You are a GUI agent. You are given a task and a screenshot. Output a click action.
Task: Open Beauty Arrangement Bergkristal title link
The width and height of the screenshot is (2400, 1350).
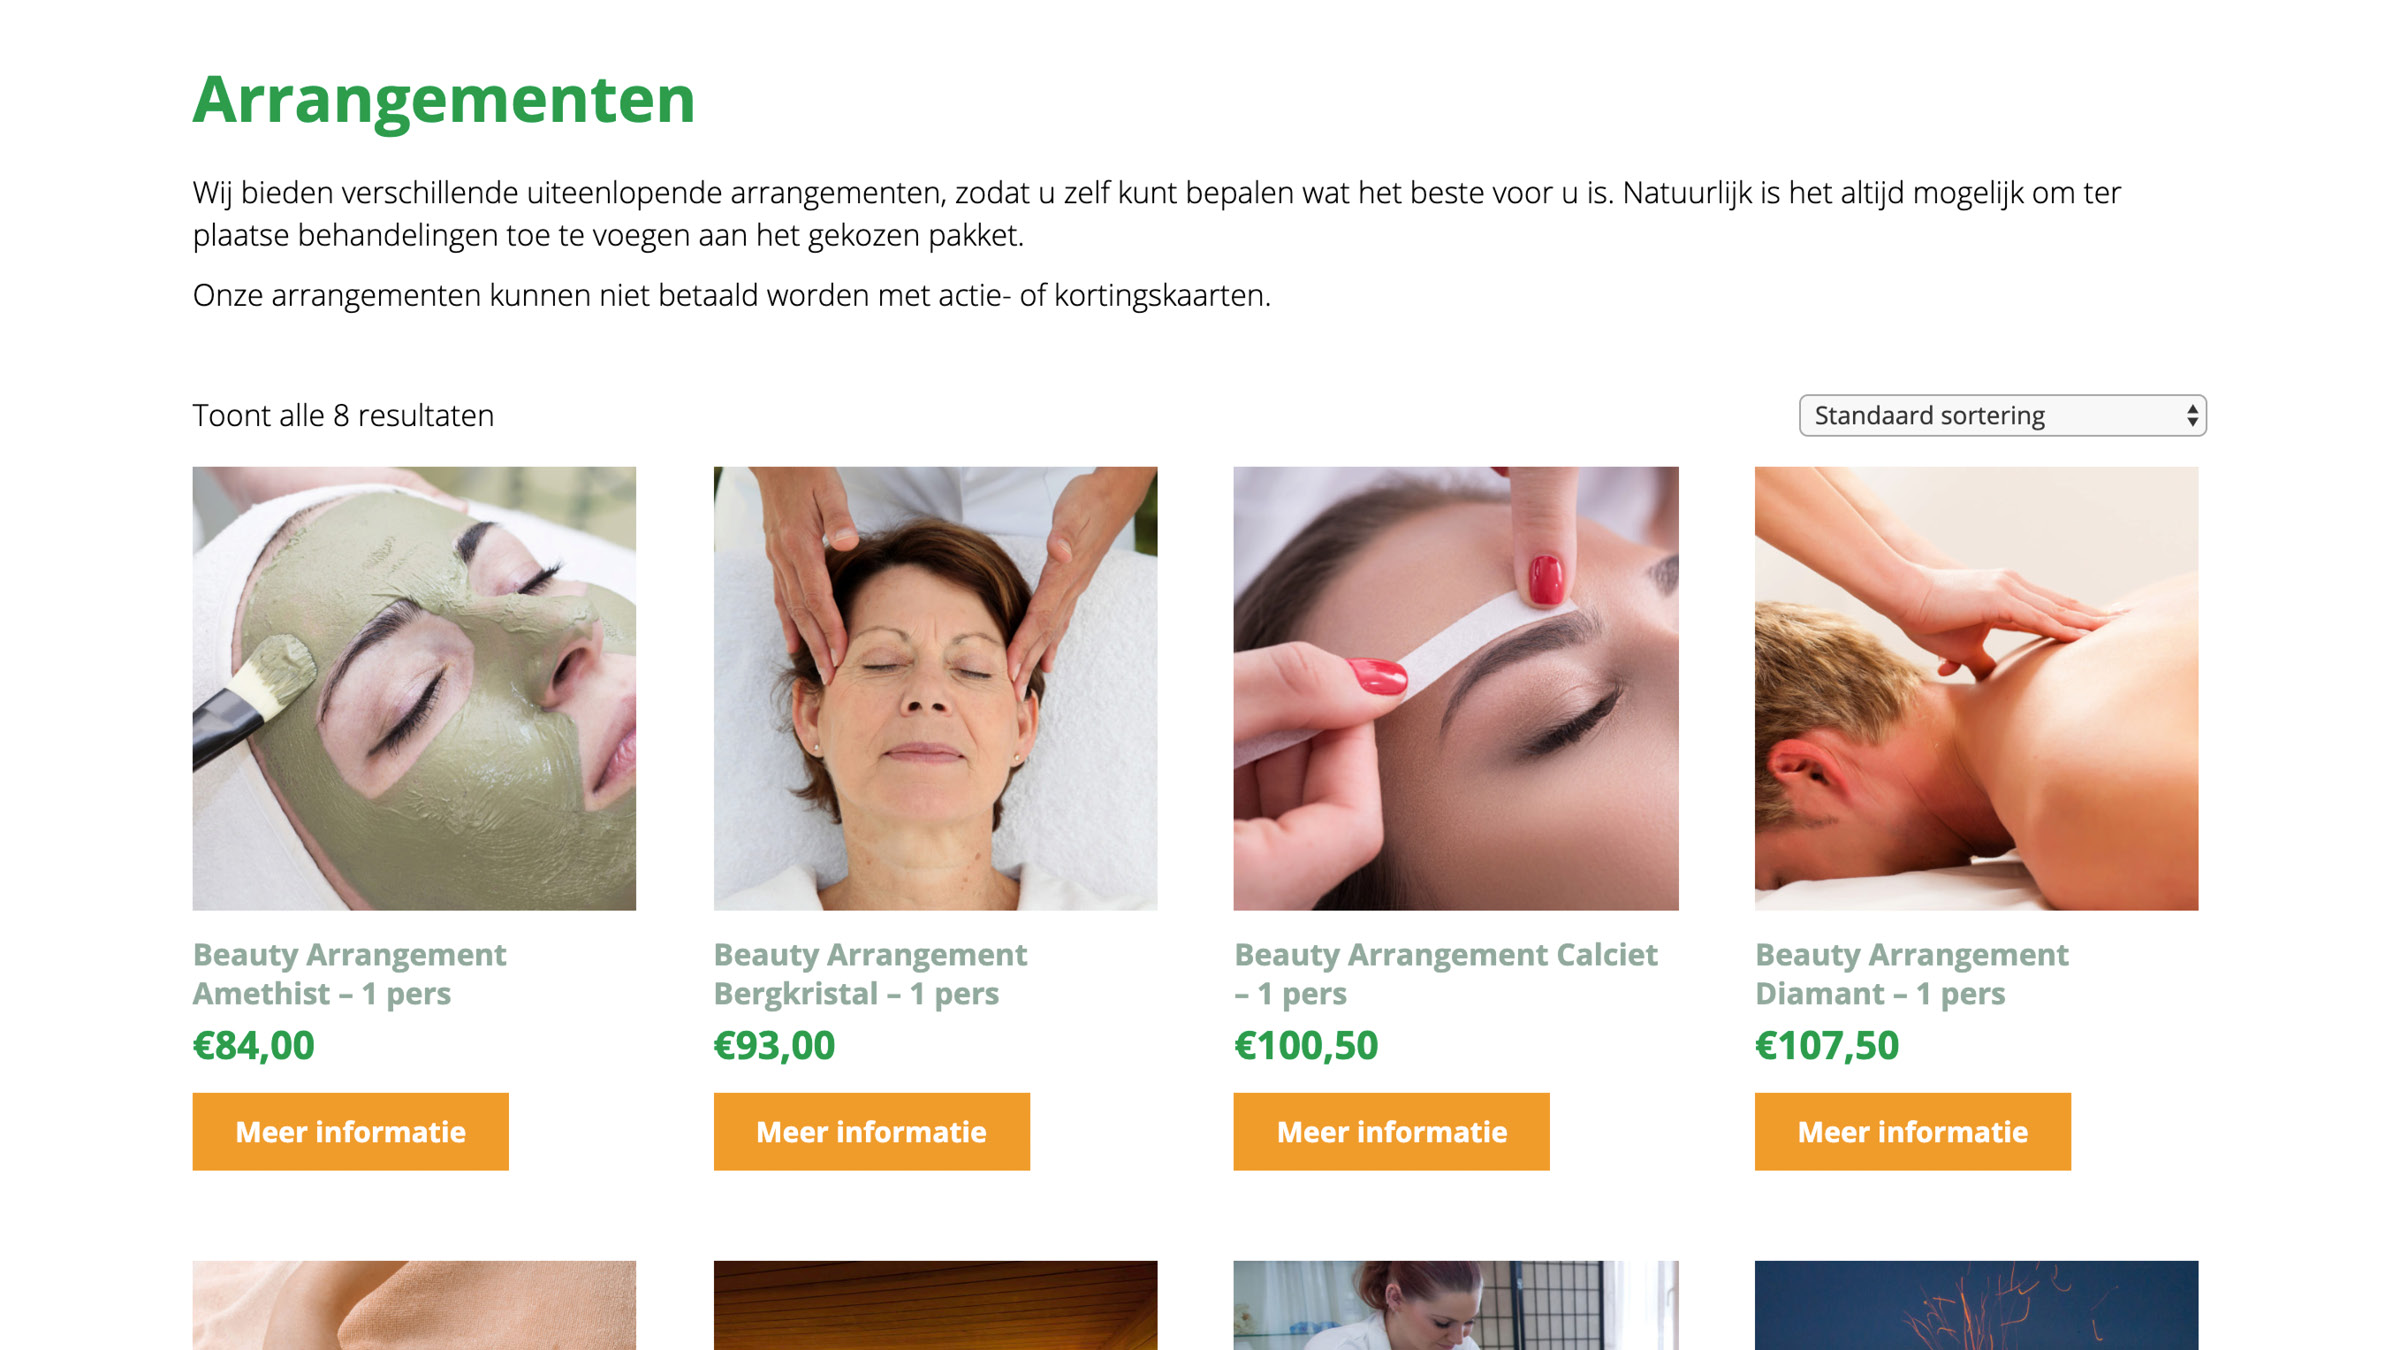point(870,973)
